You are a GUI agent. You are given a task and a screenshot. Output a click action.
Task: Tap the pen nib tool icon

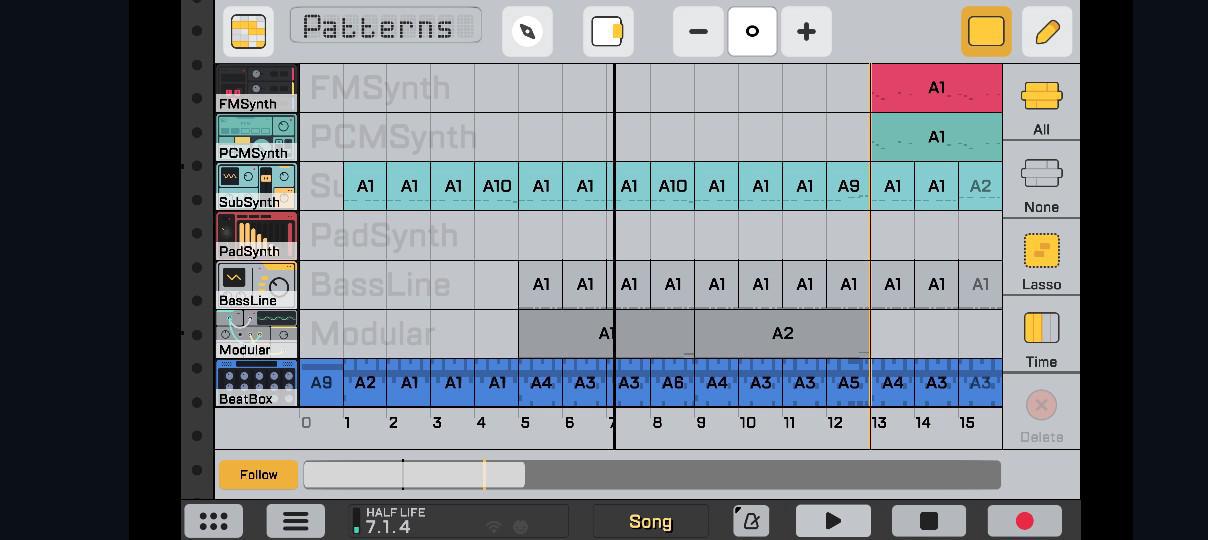point(527,31)
